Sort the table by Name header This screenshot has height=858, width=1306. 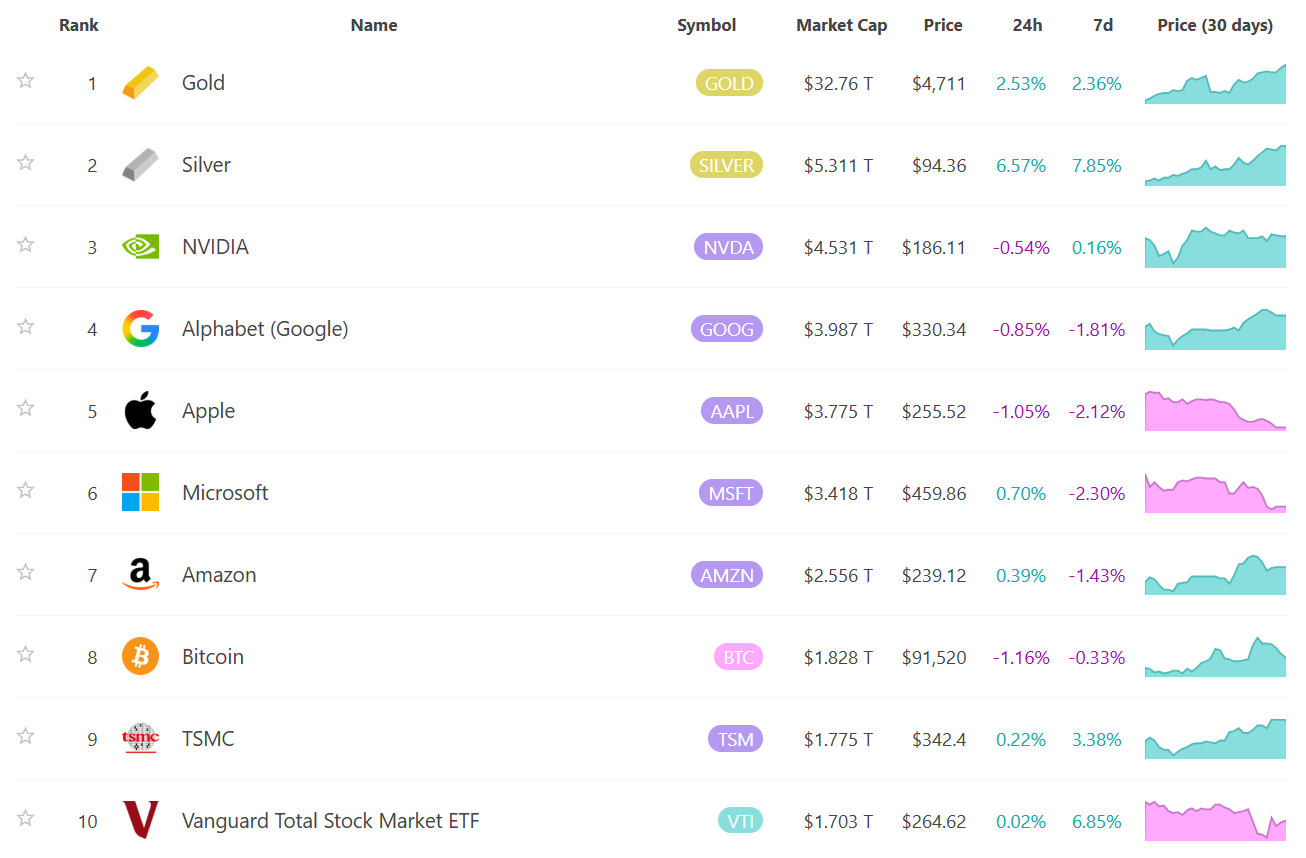click(x=374, y=25)
